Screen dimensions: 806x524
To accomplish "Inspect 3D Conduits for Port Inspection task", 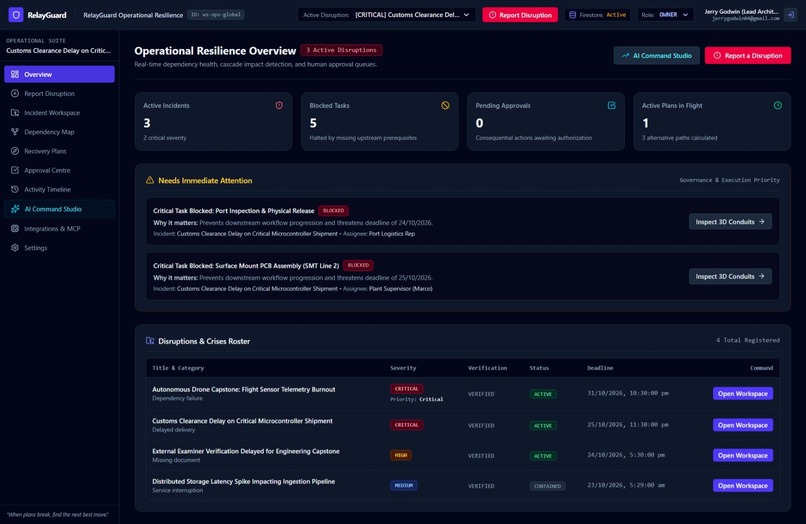I will pyautogui.click(x=730, y=222).
